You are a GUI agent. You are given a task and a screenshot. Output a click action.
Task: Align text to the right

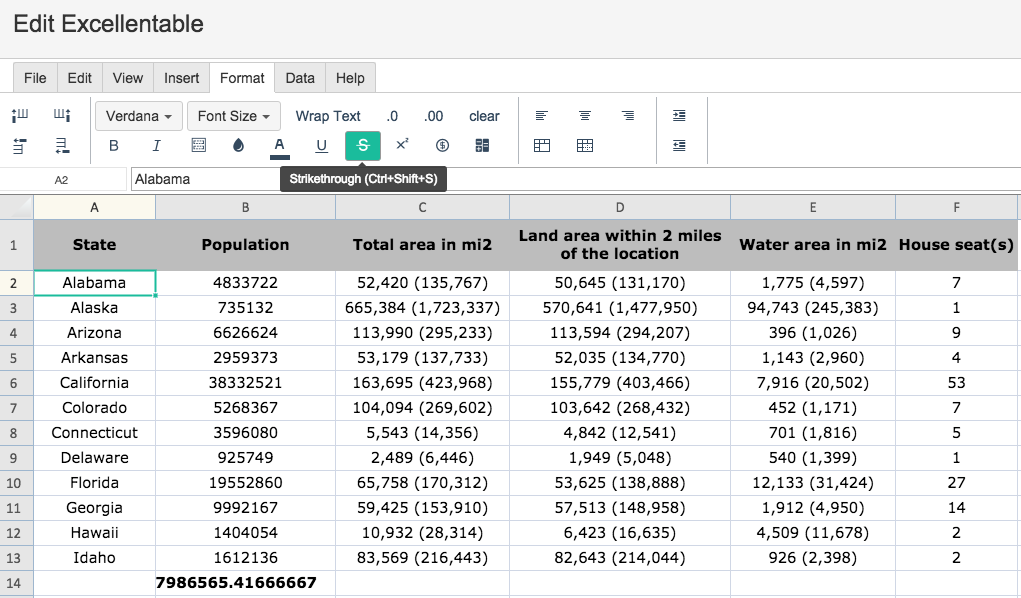[x=628, y=115]
